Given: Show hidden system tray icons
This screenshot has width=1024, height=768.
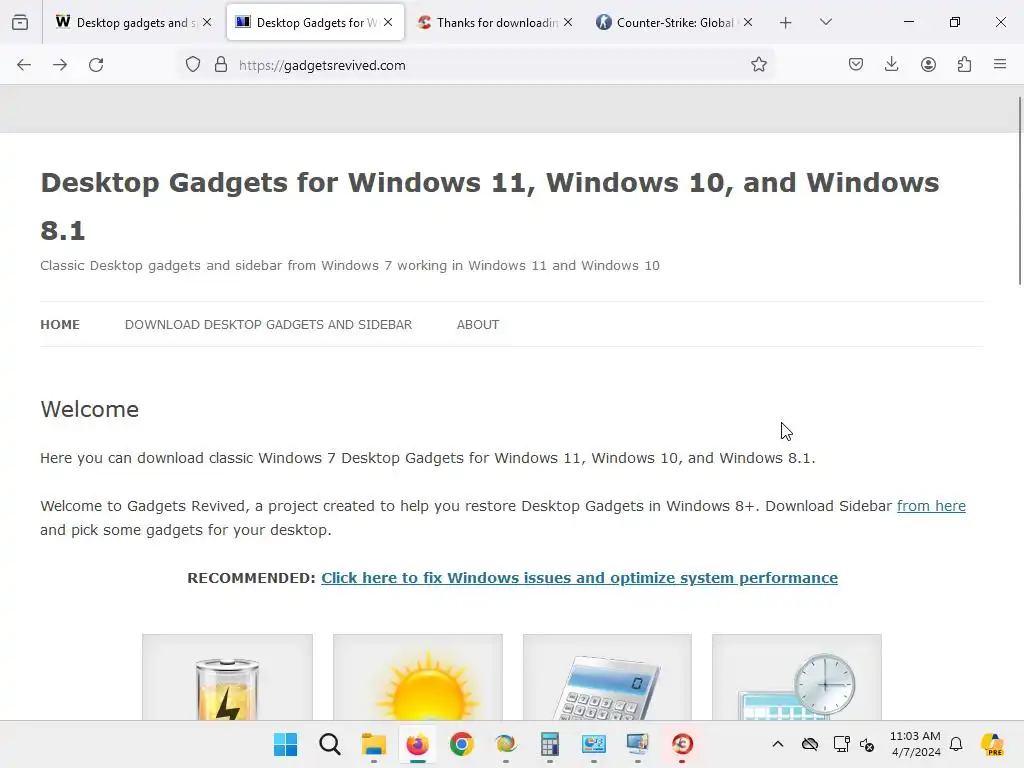Looking at the screenshot, I should (778, 744).
